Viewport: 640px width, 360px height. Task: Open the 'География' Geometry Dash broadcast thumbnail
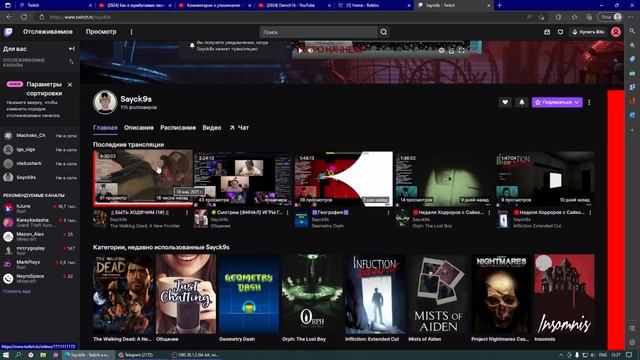344,178
